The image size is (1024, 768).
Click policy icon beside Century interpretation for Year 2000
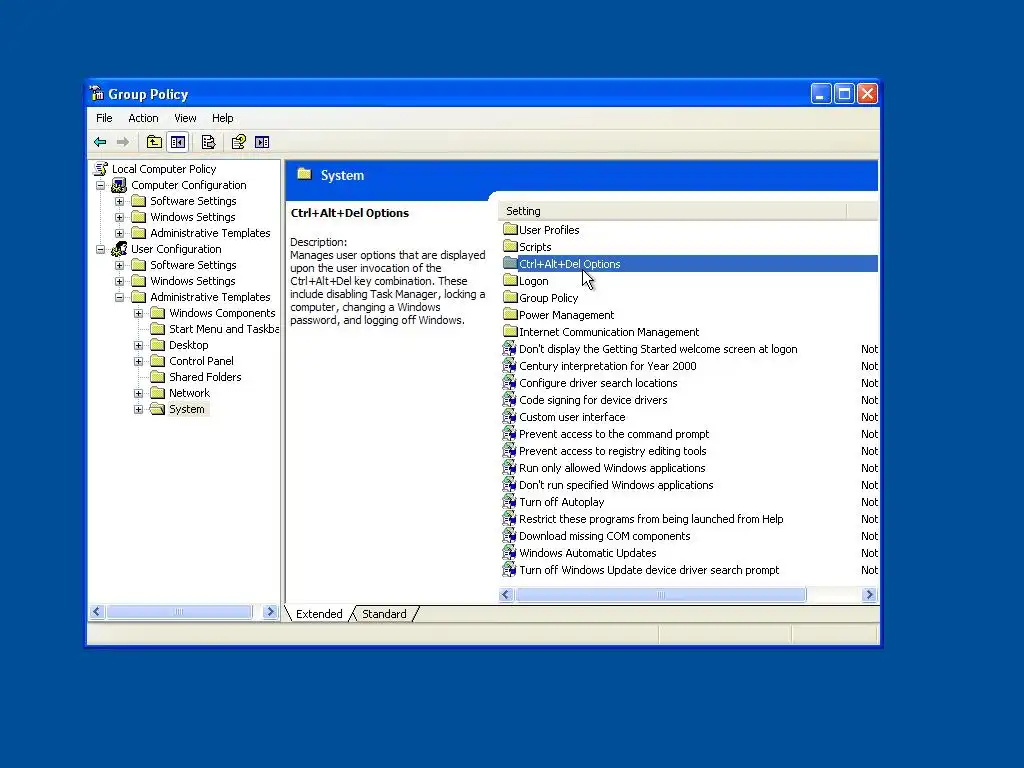tap(509, 366)
